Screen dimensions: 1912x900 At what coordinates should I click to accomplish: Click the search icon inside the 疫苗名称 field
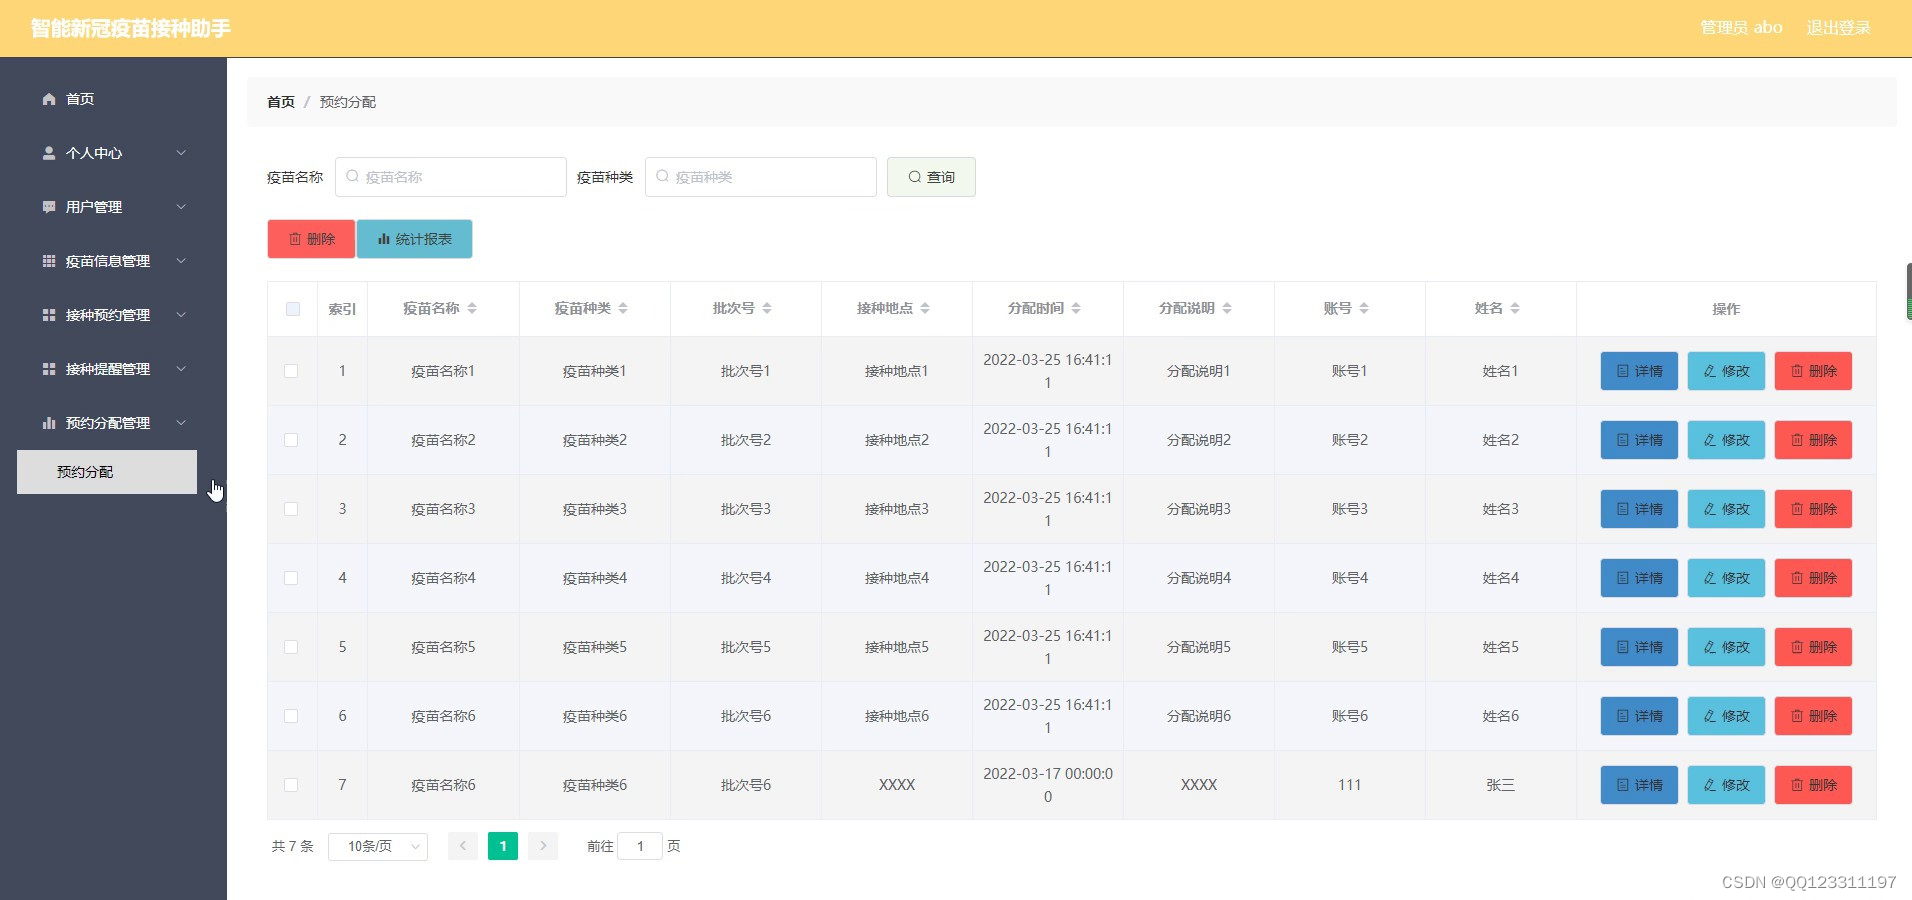352,177
